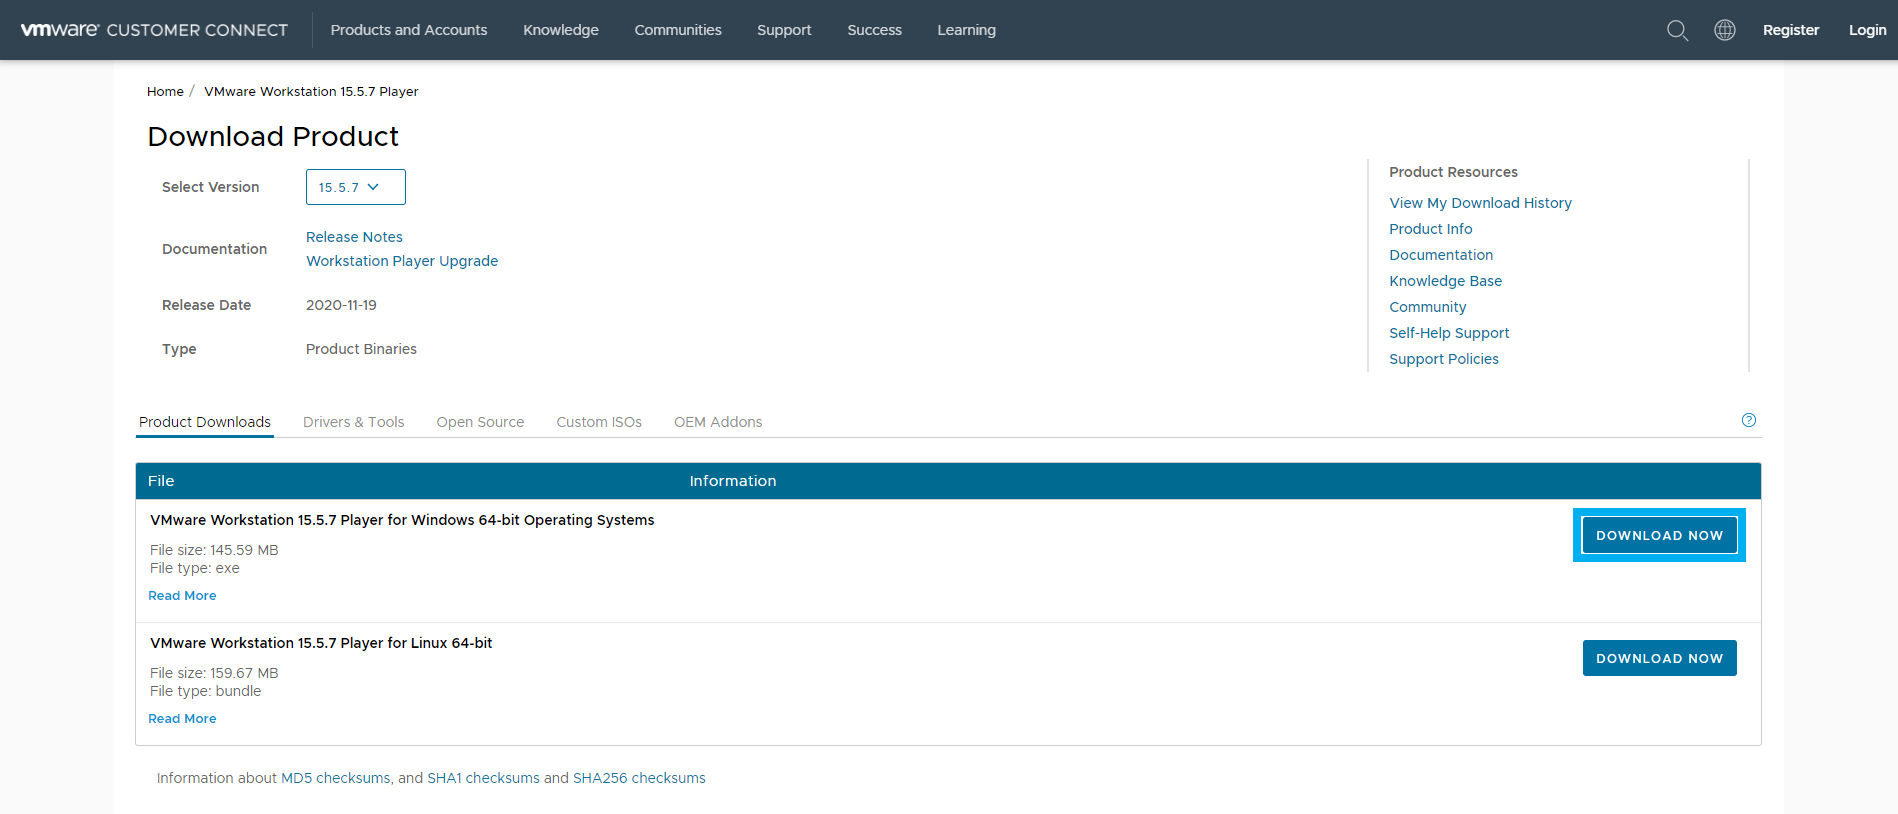Open View My Download History
This screenshot has width=1898, height=814.
point(1480,203)
